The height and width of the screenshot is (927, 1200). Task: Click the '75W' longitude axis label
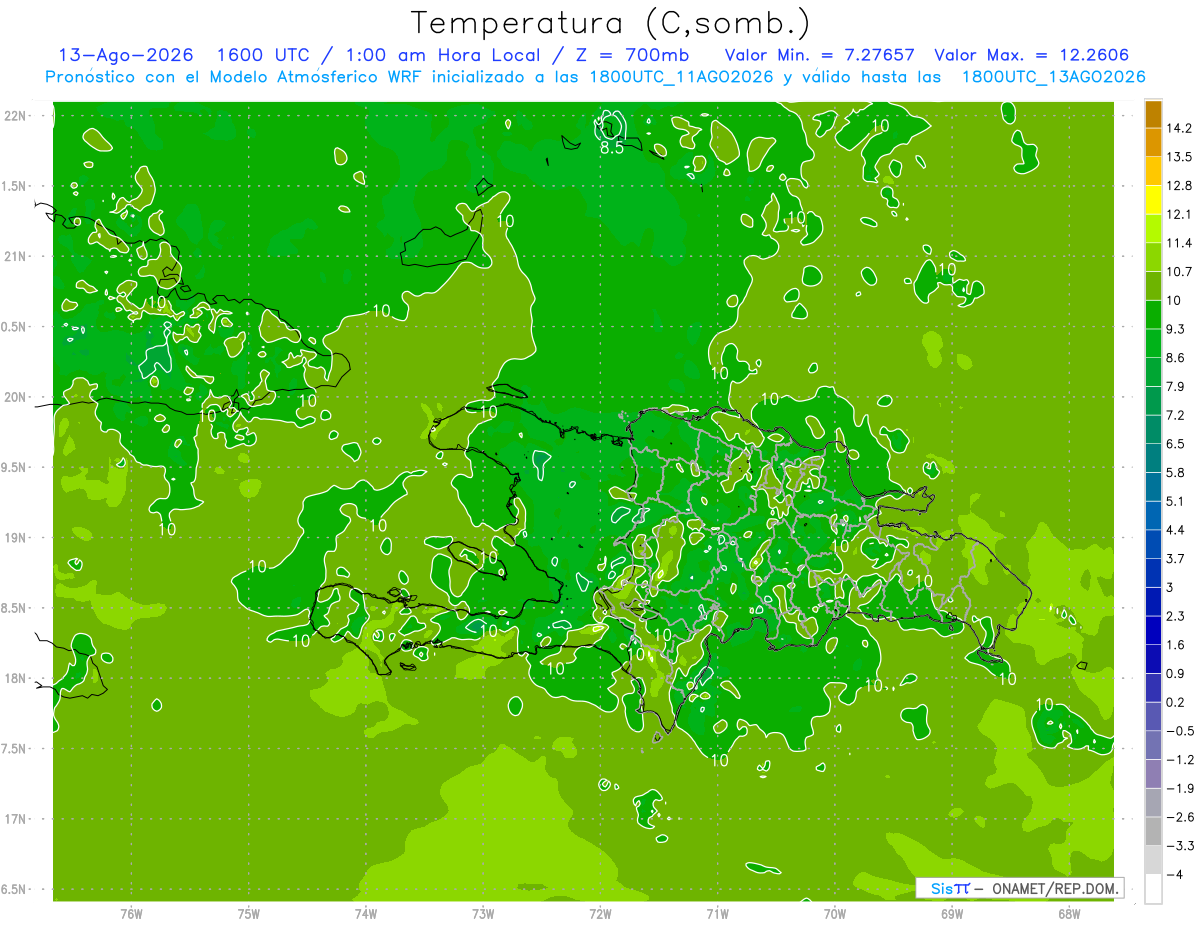[x=249, y=913]
